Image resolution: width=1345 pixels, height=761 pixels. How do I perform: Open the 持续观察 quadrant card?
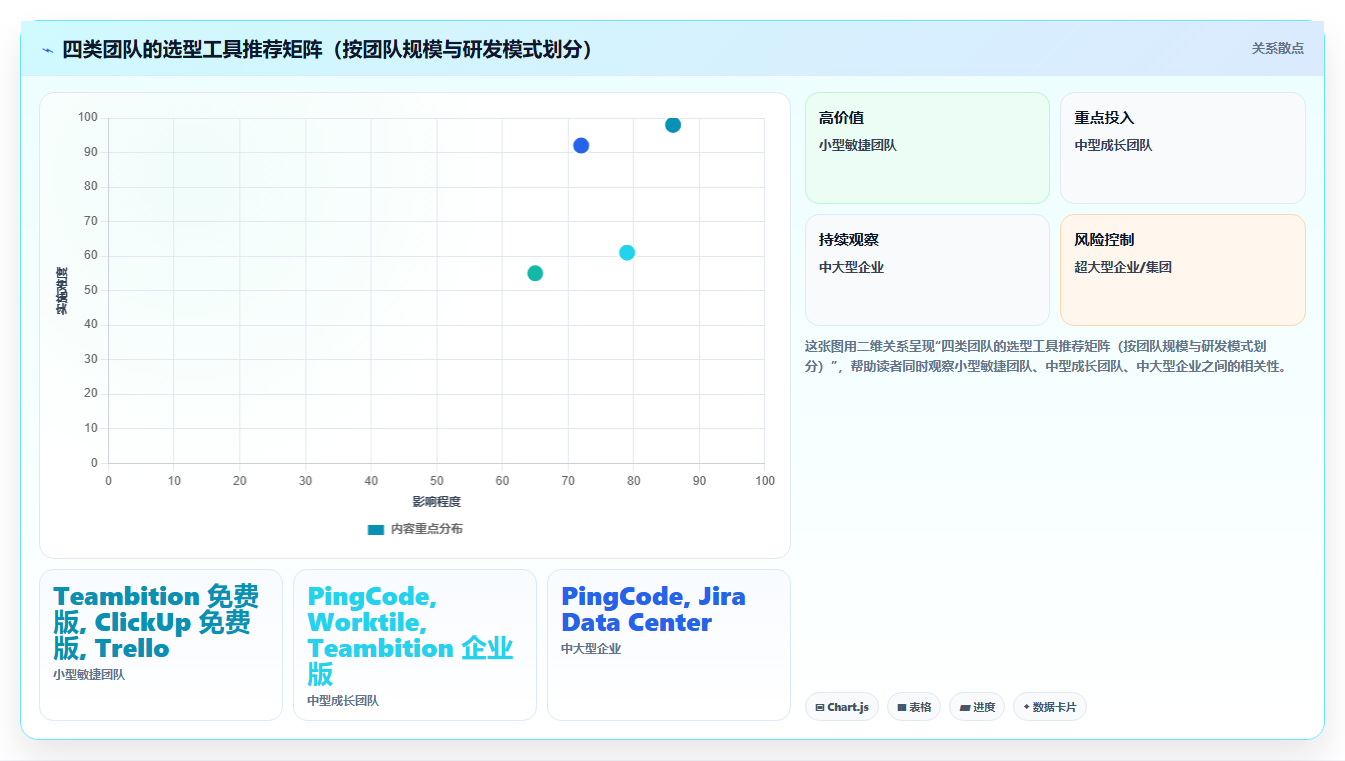pyautogui.click(x=927, y=270)
